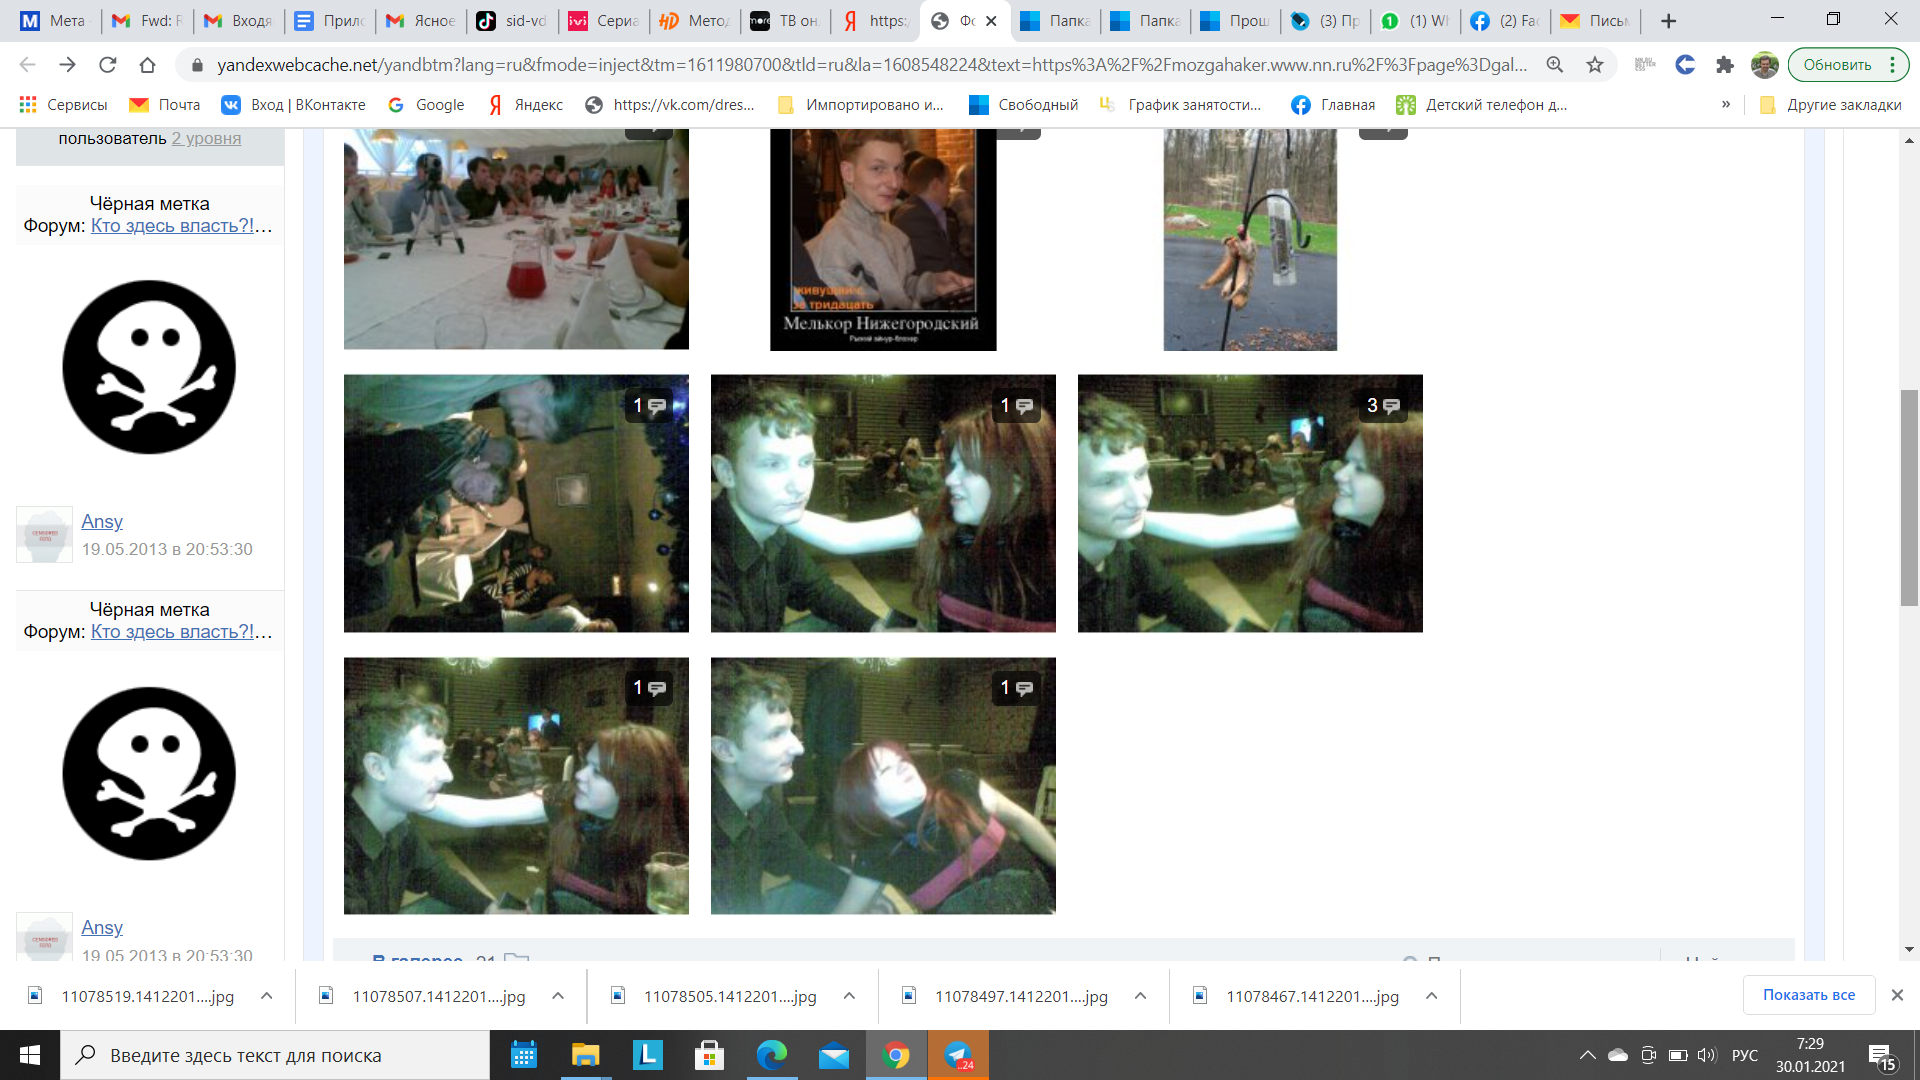The width and height of the screenshot is (1920, 1080).
Task: Expand options for 11078505 download
Action: click(x=849, y=996)
